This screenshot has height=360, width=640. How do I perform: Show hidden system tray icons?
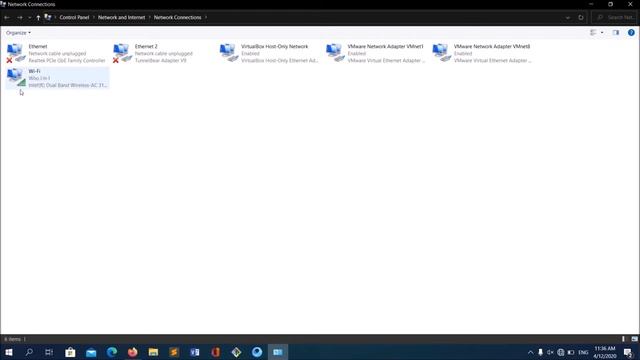[x=530, y=352]
